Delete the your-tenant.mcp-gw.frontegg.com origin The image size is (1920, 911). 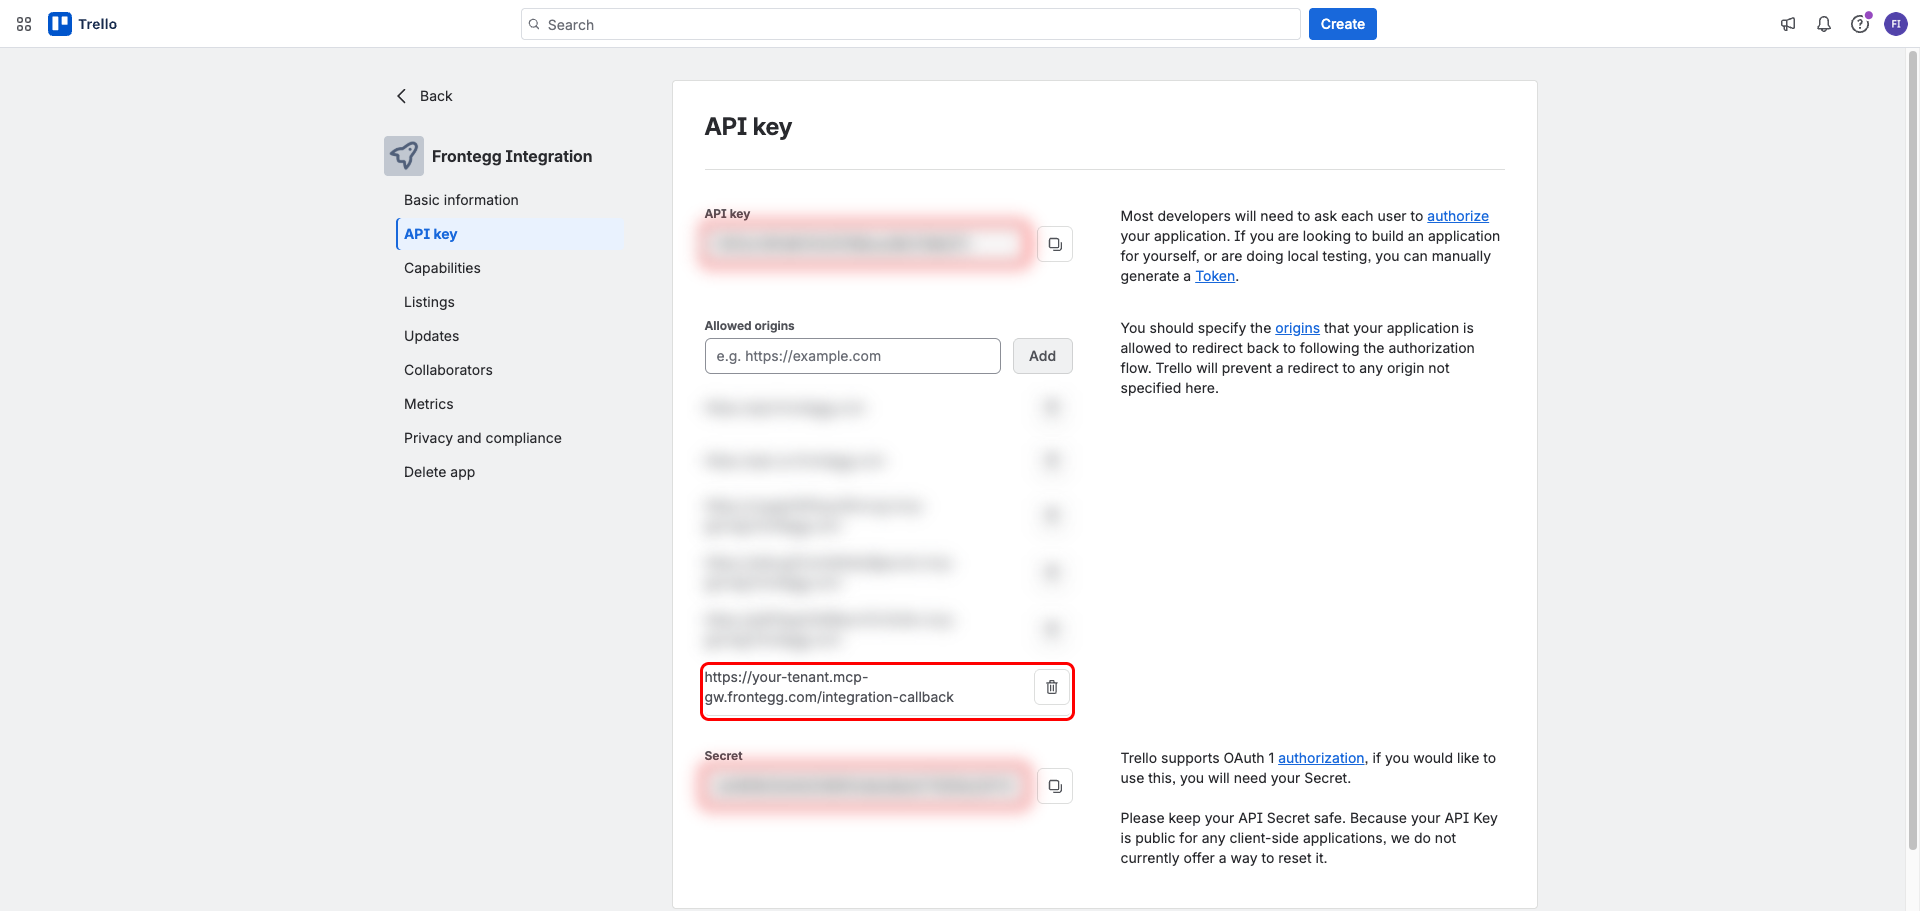(x=1052, y=687)
